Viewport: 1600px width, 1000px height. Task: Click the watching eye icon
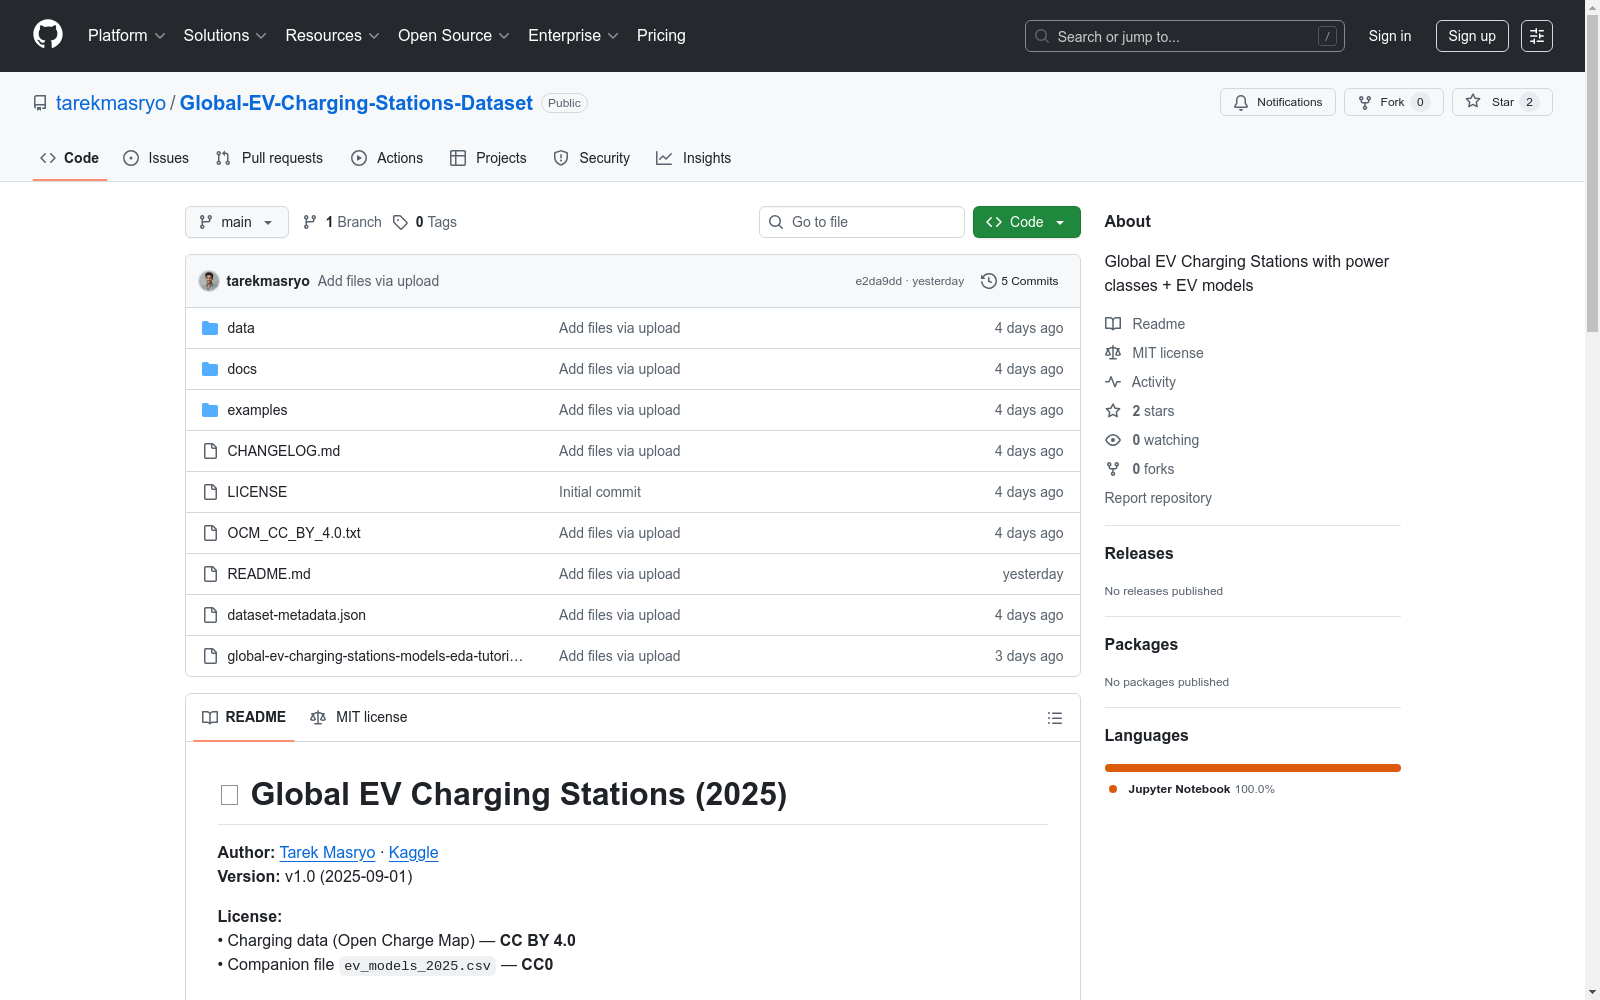pos(1113,440)
